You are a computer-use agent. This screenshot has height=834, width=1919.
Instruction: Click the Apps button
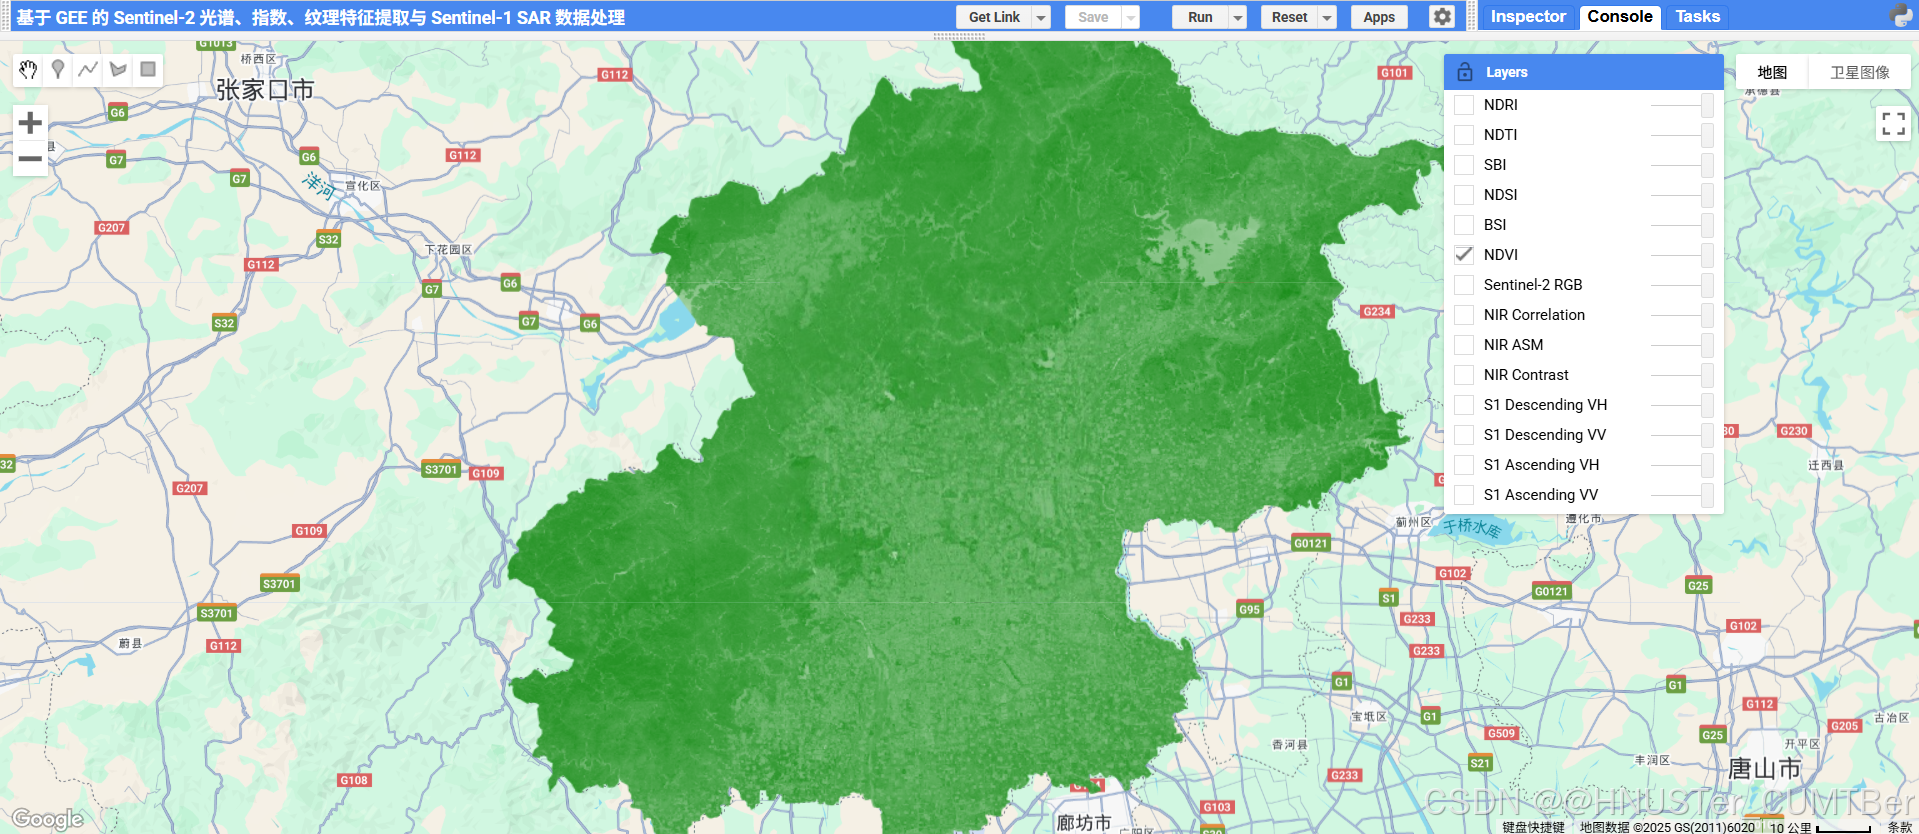click(x=1379, y=17)
